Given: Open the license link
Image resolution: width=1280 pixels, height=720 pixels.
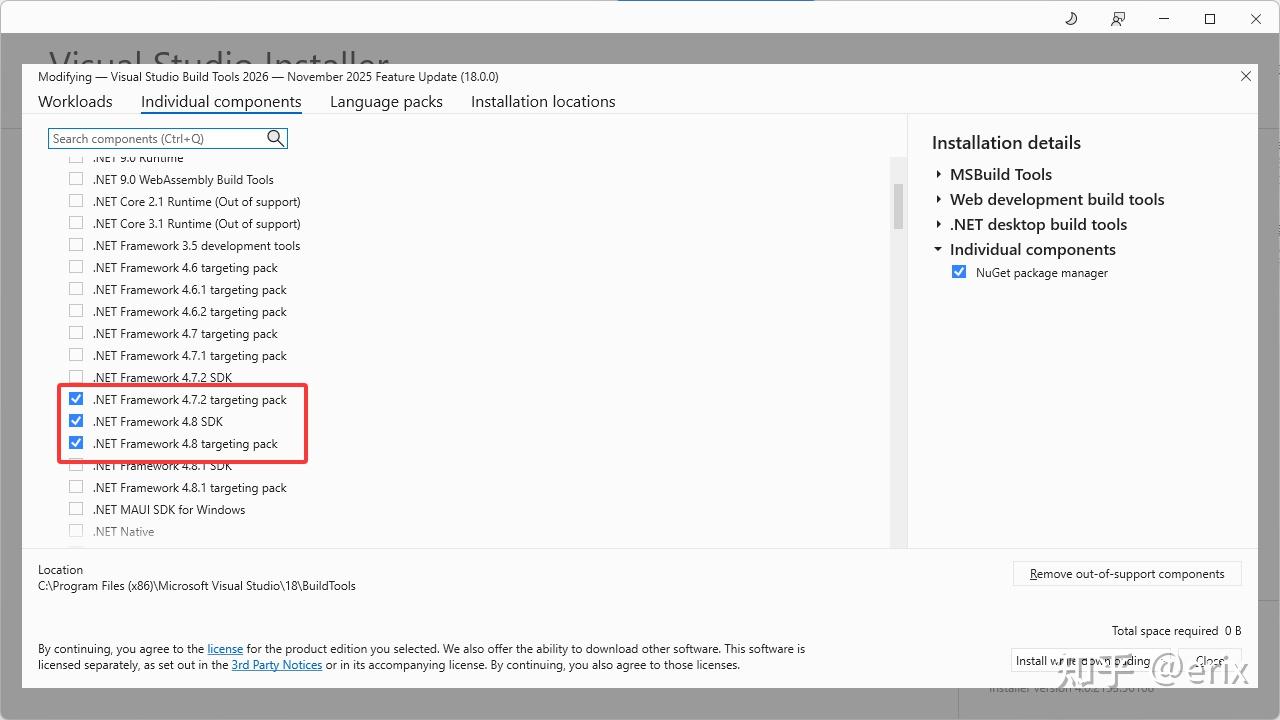Looking at the screenshot, I should [225, 649].
